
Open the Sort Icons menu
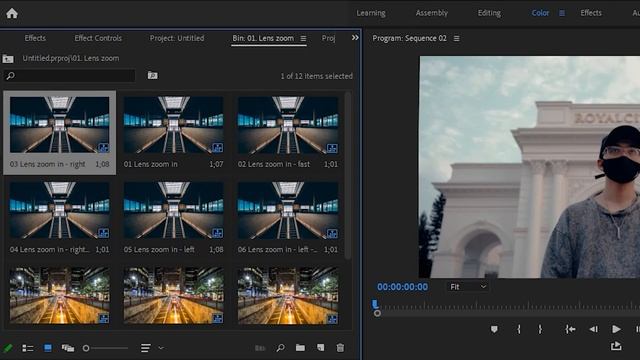tap(145, 348)
